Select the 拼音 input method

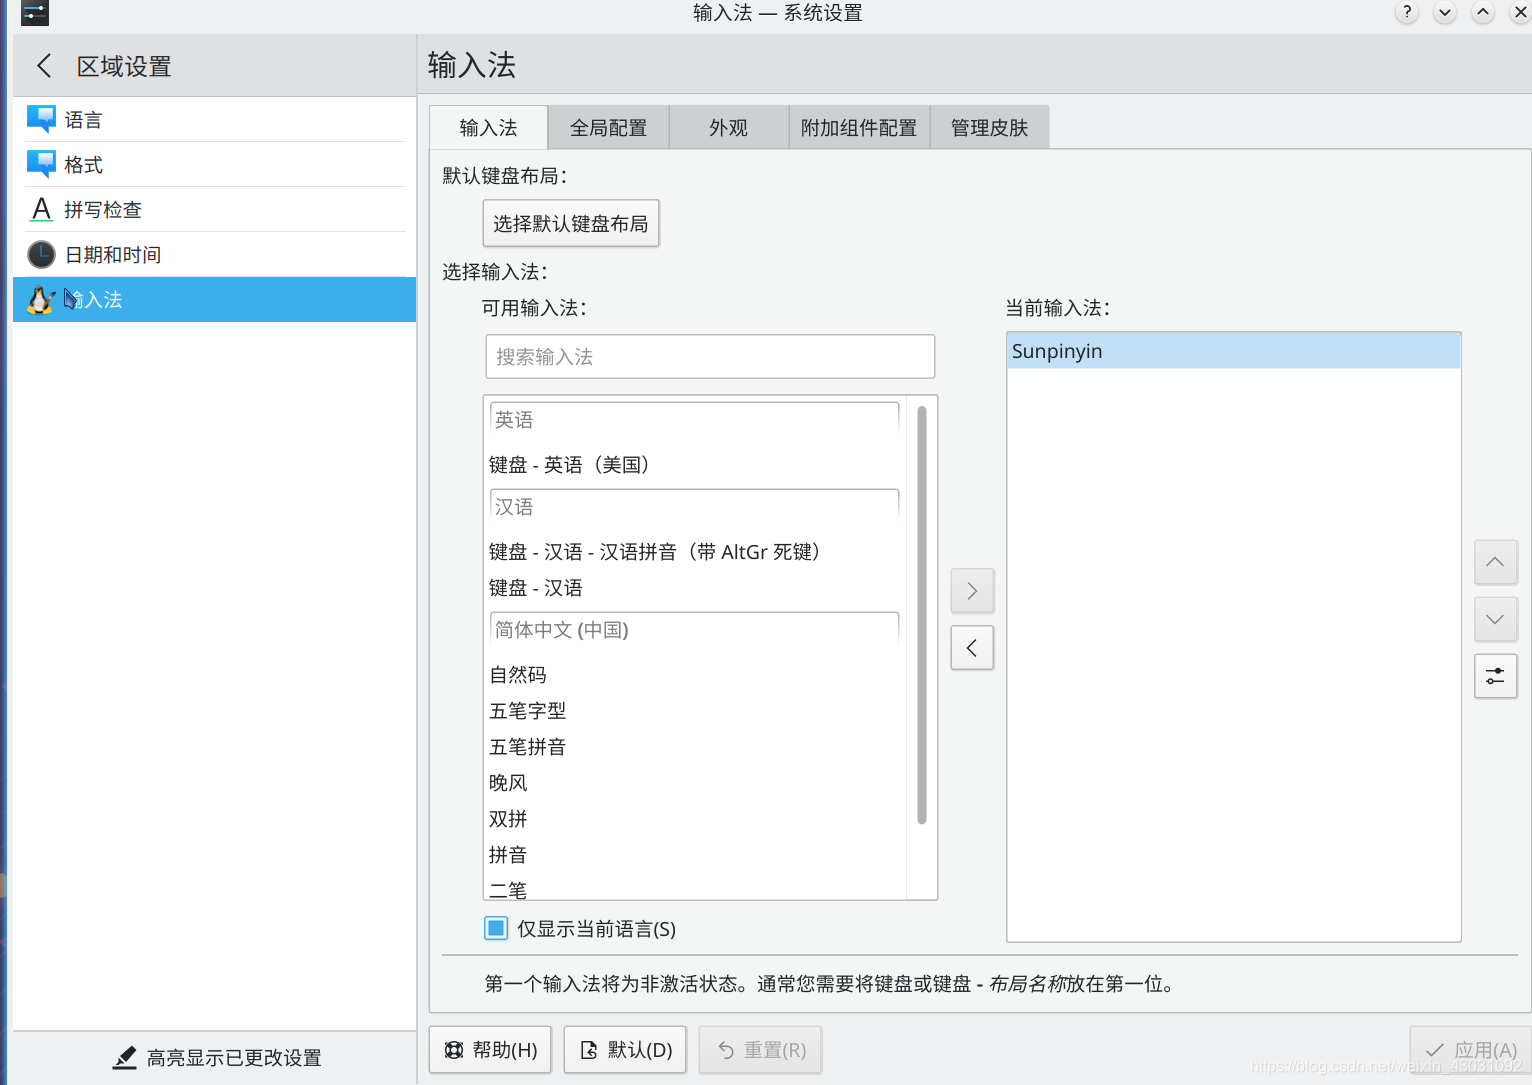(695, 855)
